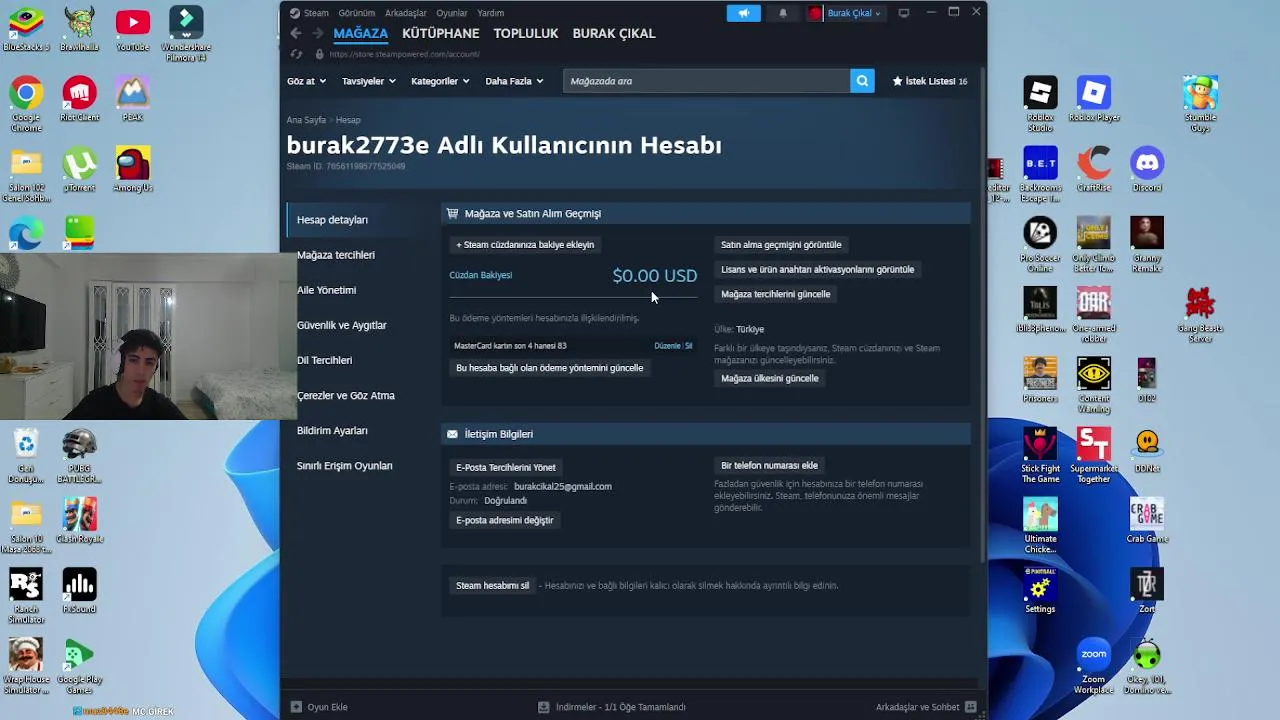This screenshot has width=1280, height=720.
Task: Select Mağaza tercihleri in sidebar
Action: 336,255
